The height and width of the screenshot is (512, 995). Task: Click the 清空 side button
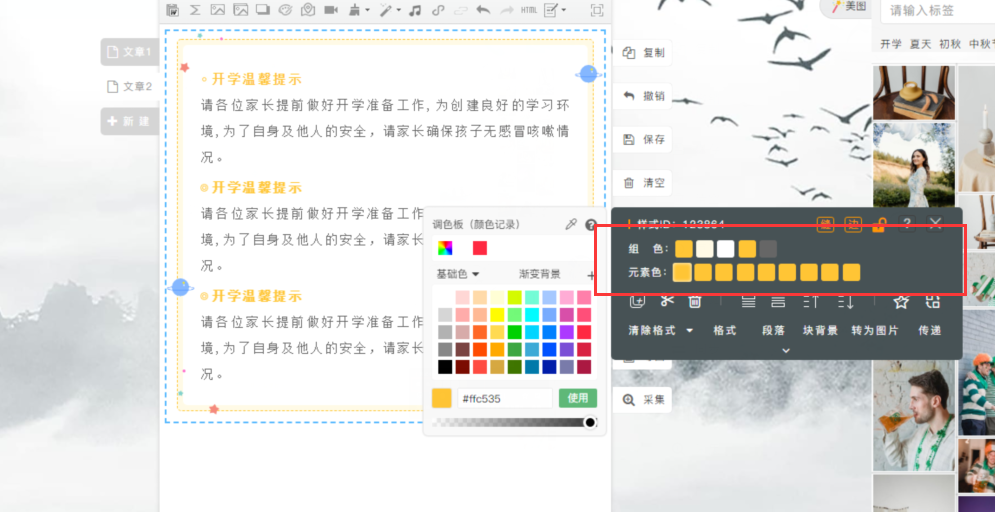[643, 183]
